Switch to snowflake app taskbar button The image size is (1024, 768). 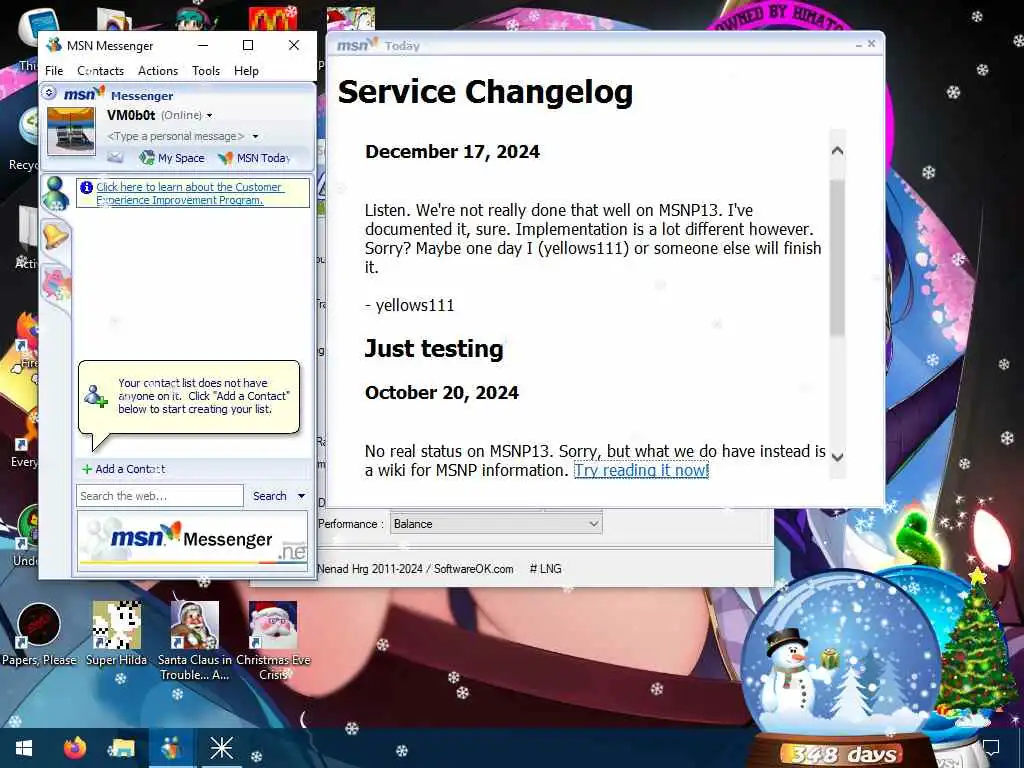[221, 748]
